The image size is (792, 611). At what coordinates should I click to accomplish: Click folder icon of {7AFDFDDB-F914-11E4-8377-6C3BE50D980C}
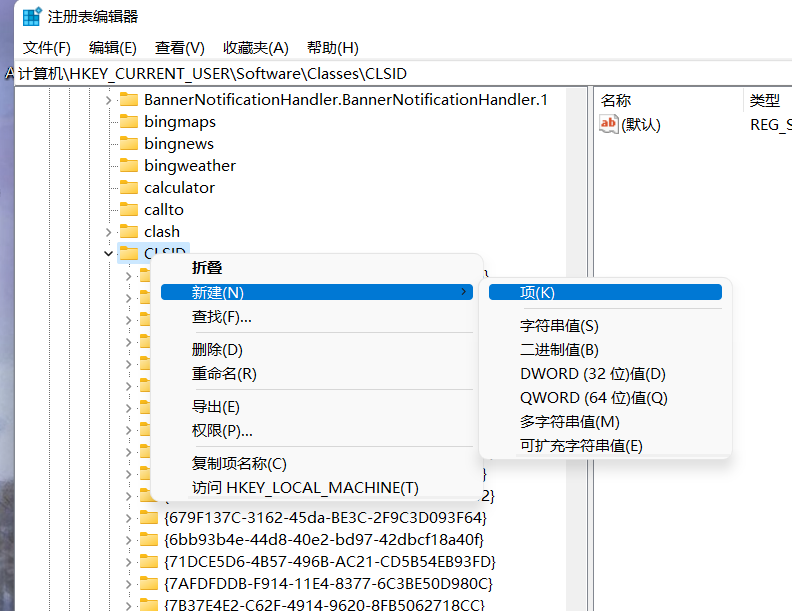click(x=148, y=583)
